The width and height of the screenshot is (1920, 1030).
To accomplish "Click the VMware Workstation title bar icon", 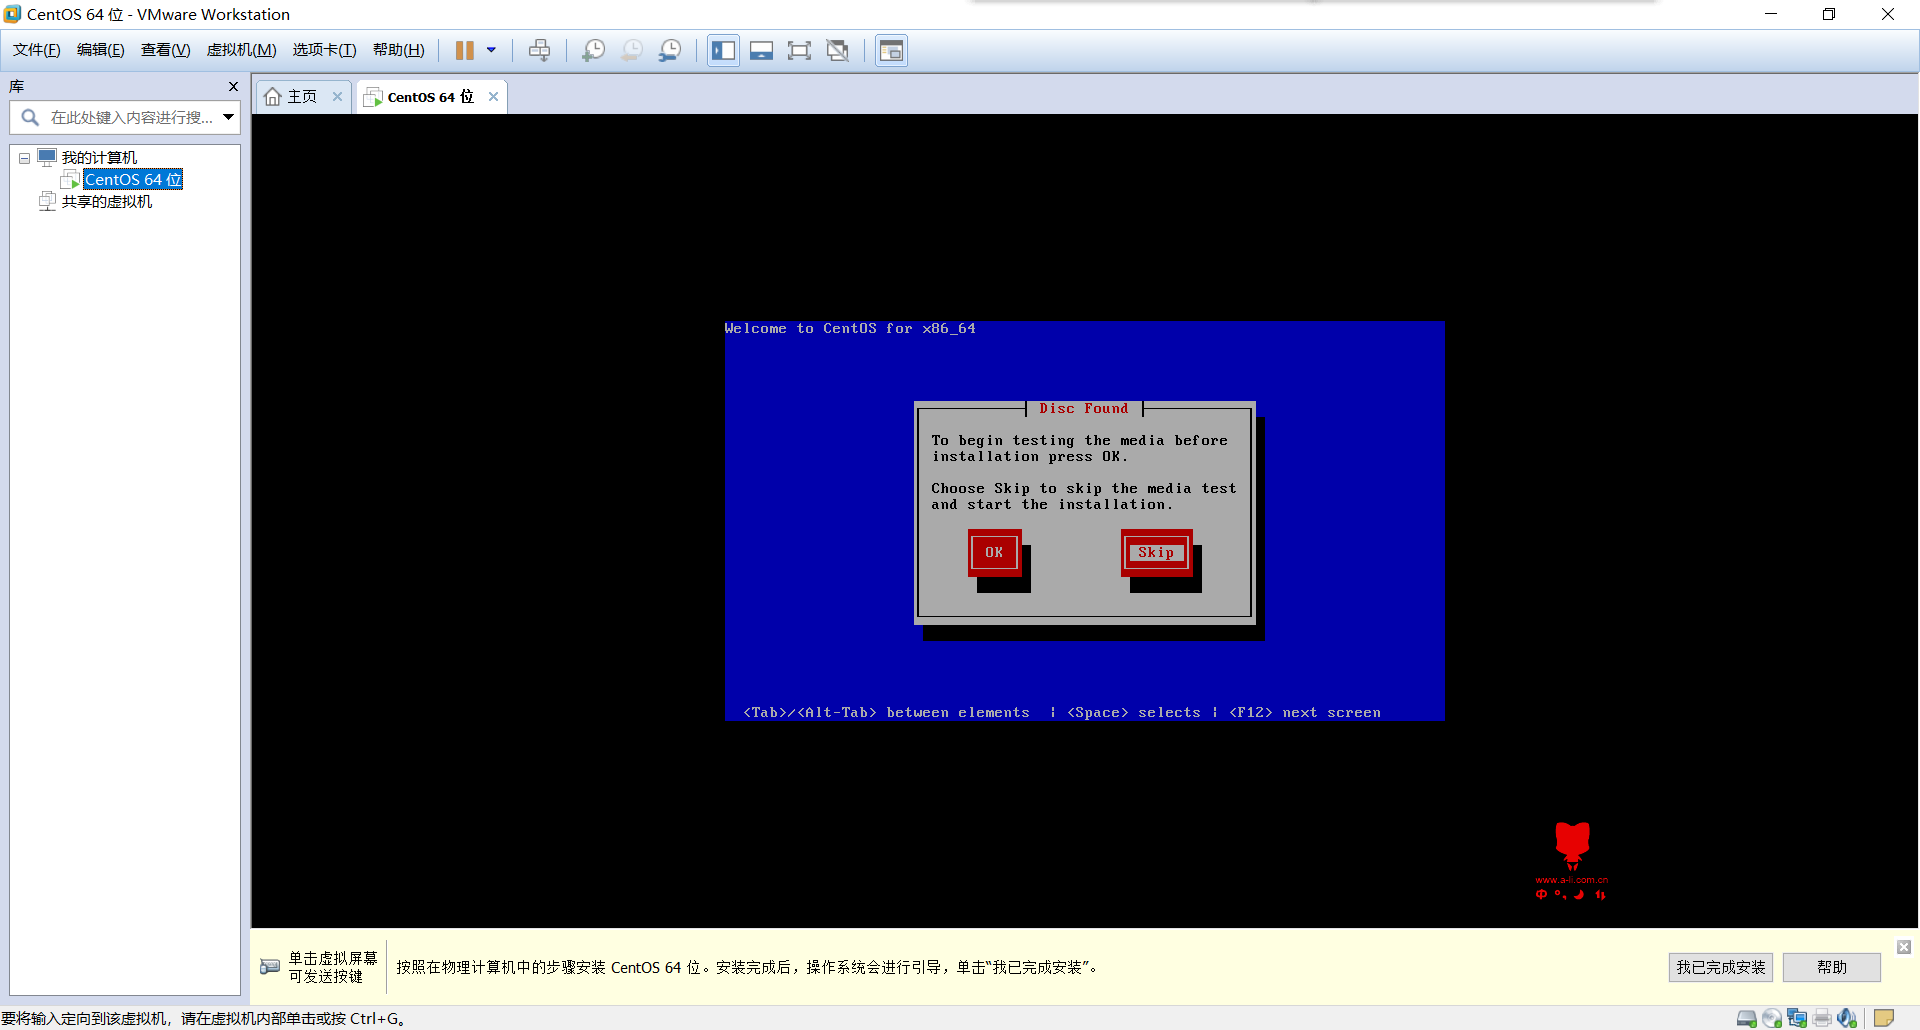I will point(12,14).
